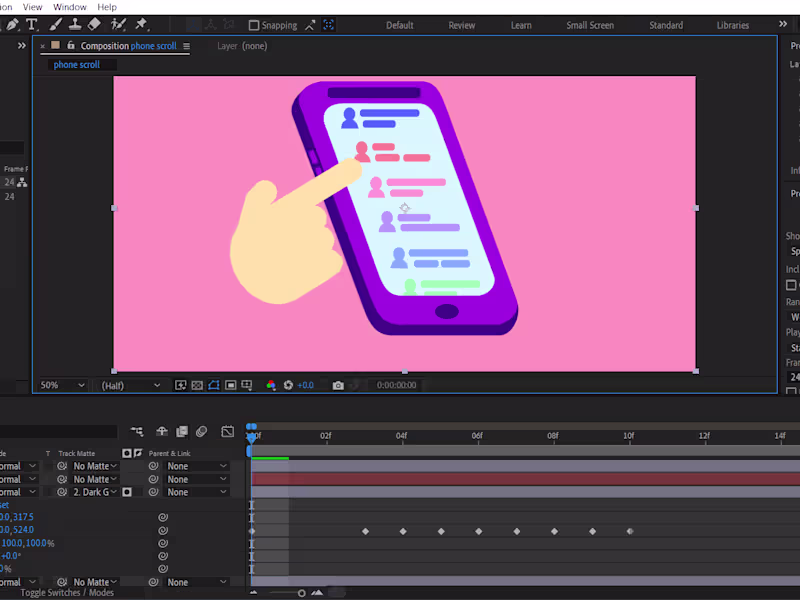Select the Puppet Pin tool

pyautogui.click(x=142, y=24)
